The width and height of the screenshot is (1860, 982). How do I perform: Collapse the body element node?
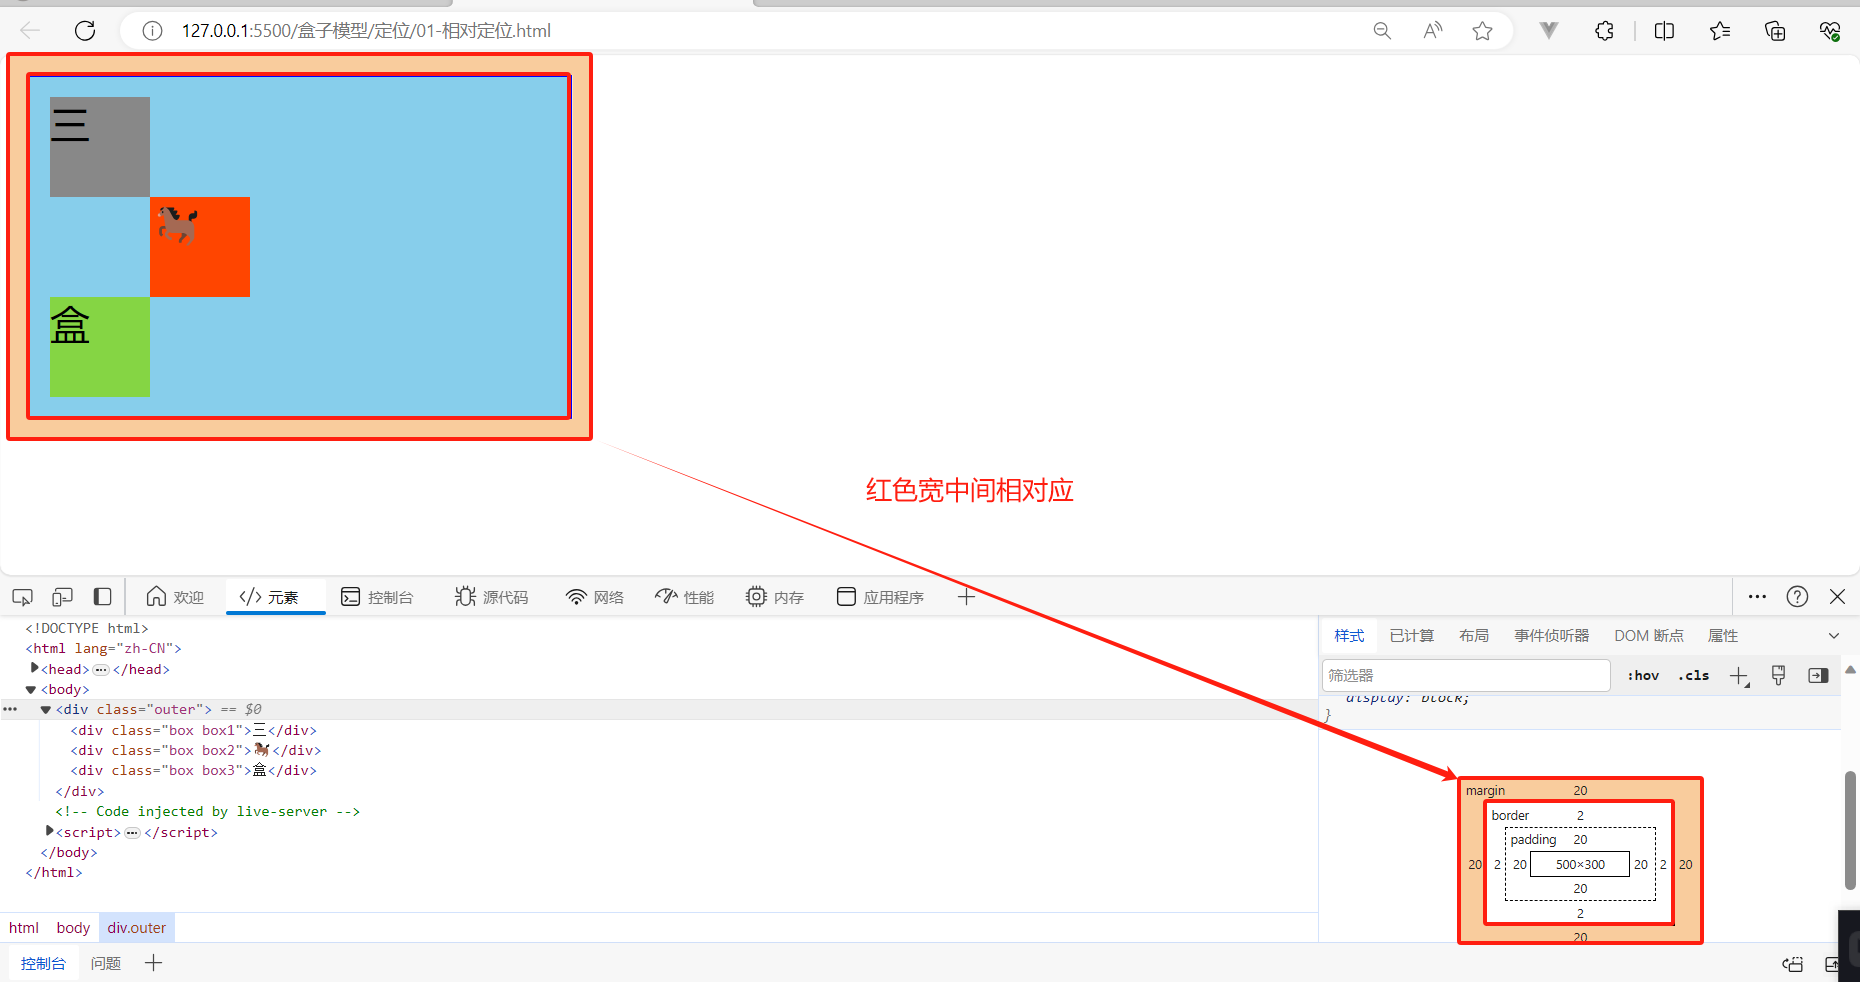tap(31, 689)
